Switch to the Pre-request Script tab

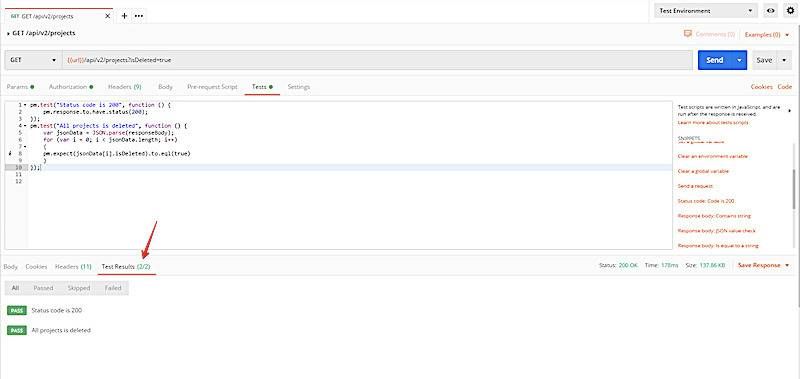(212, 87)
